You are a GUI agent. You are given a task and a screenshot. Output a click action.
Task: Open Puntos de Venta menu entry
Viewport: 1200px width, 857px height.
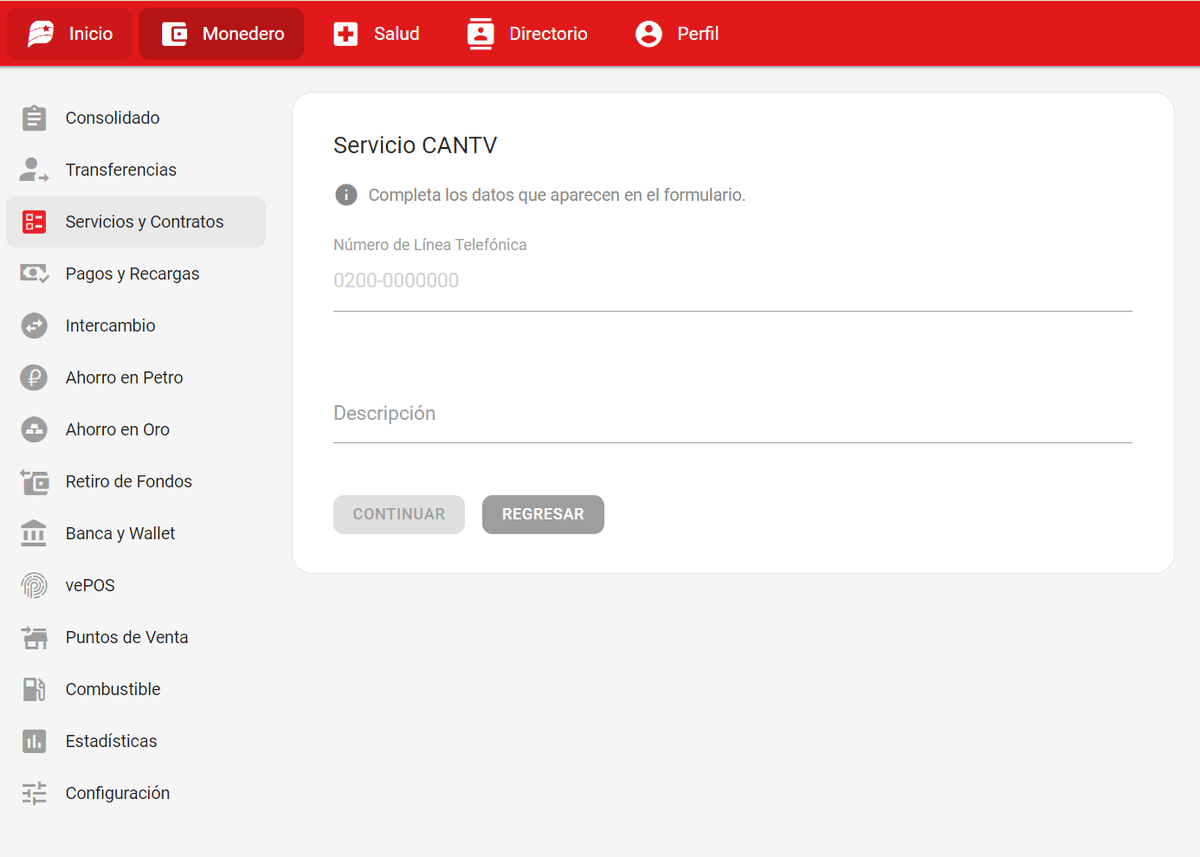click(136, 638)
